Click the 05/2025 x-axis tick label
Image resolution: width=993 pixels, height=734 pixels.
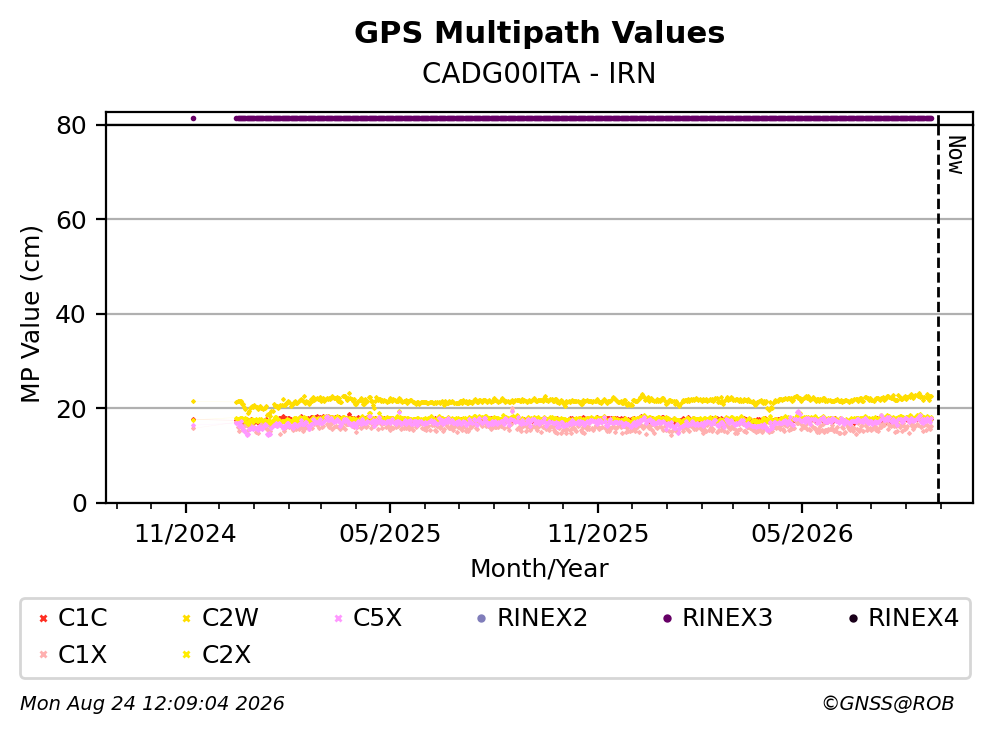[x=389, y=534]
